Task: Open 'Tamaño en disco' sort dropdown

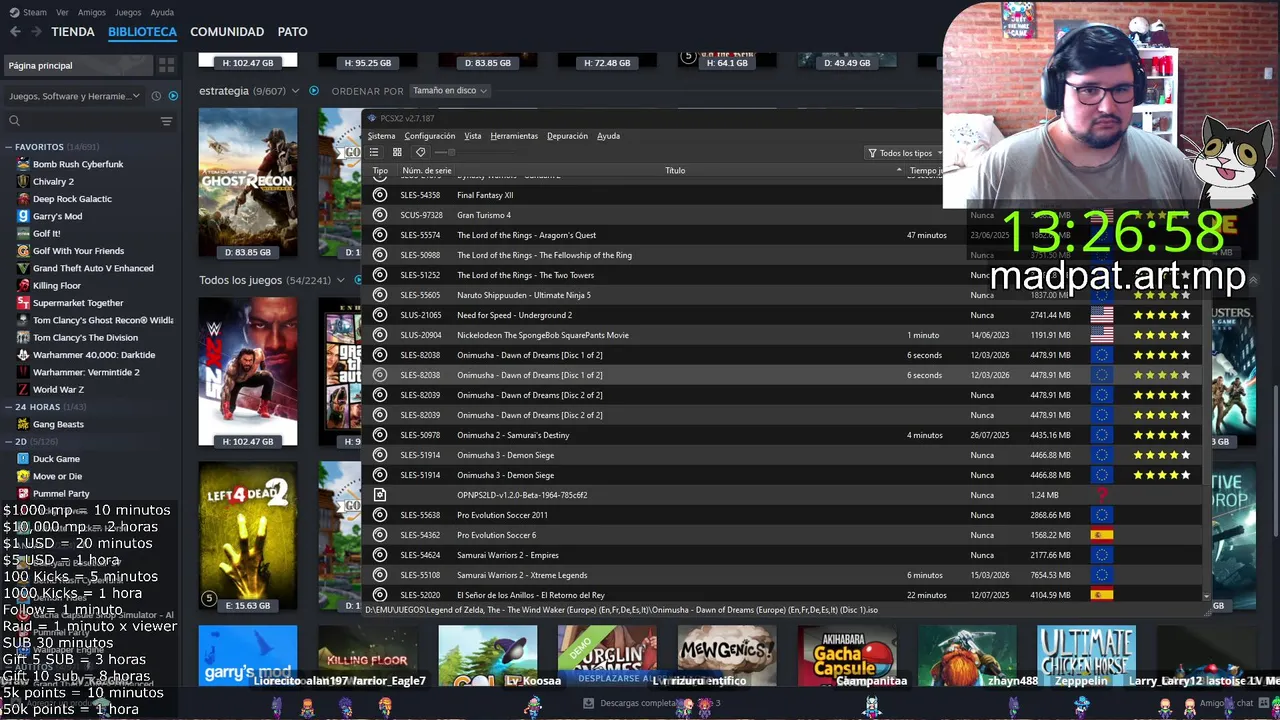Action: pos(449,90)
